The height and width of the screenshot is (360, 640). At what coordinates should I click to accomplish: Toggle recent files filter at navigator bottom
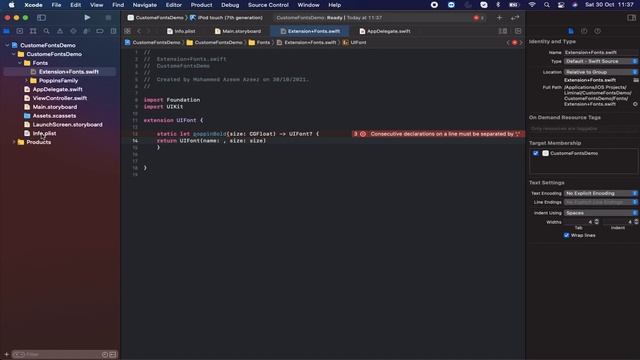(105, 354)
